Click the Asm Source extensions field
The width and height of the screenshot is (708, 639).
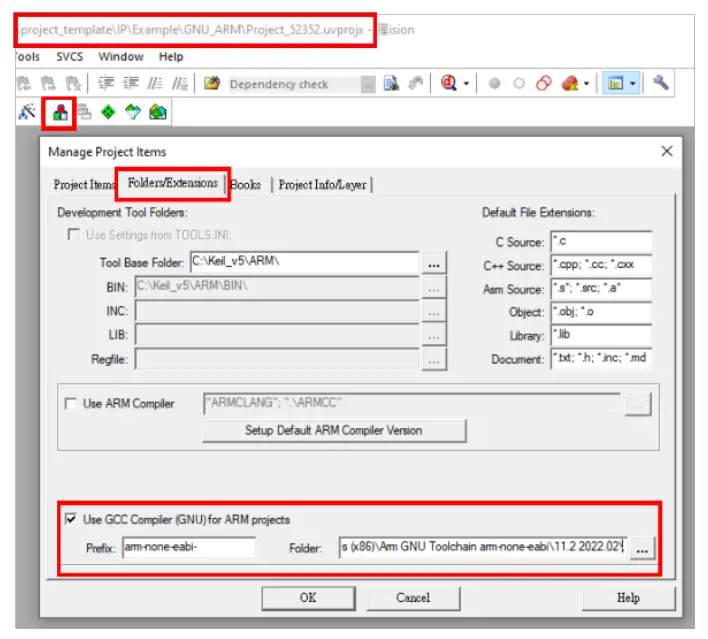[x=601, y=289]
